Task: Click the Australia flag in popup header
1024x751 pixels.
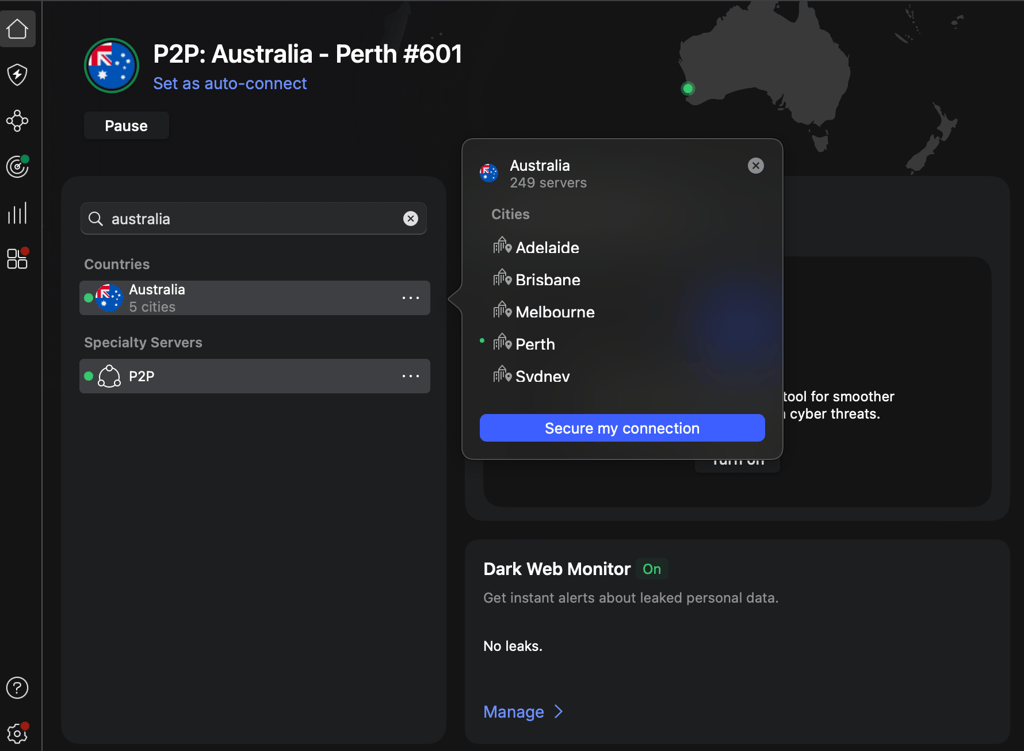Action: pyautogui.click(x=488, y=173)
